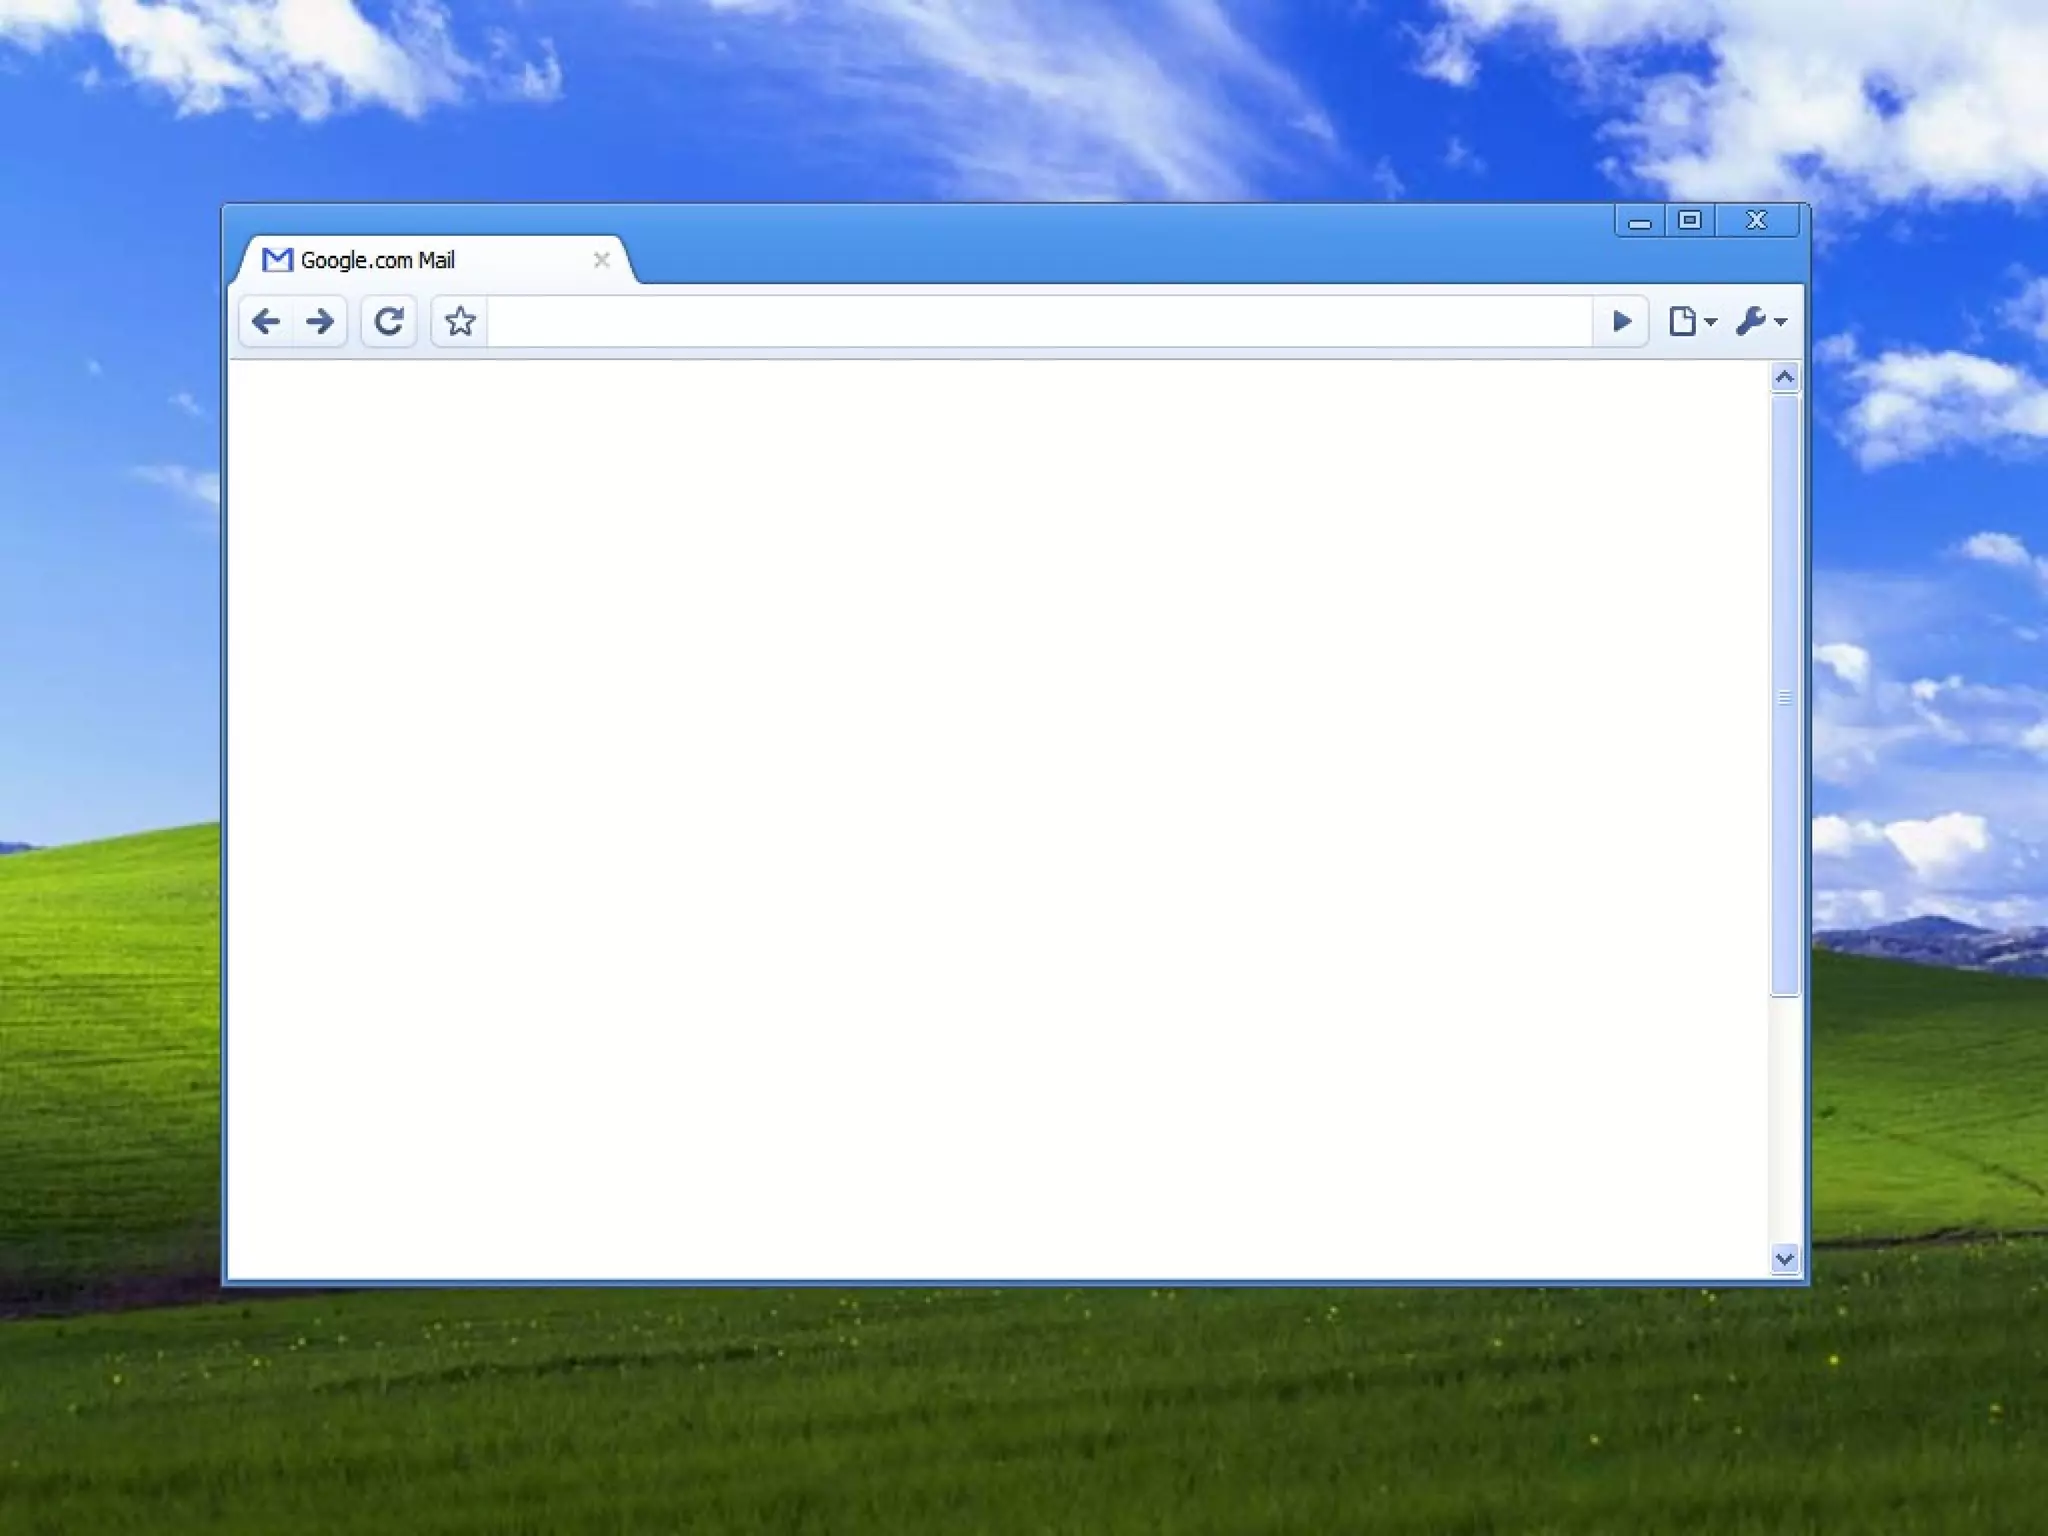Bookmark page with the star icon
Screen dimensions: 2048x1536
click(x=460, y=322)
